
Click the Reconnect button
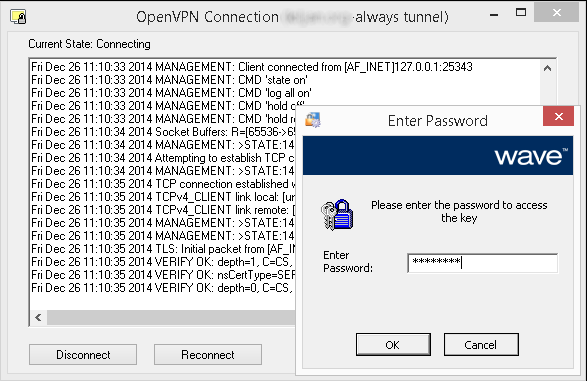tap(208, 354)
